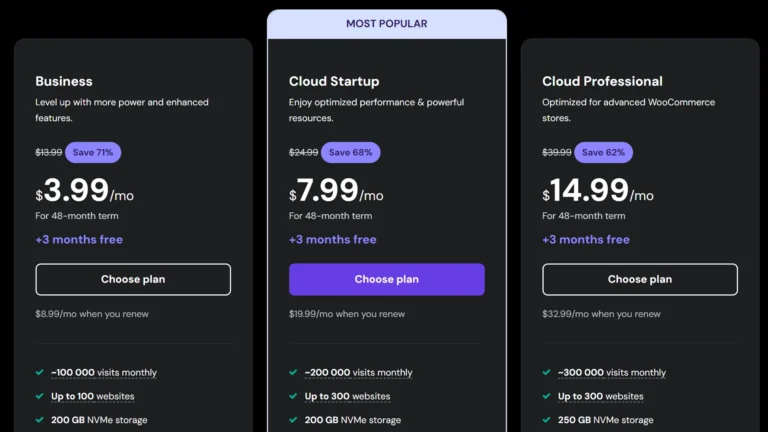The width and height of the screenshot is (768, 432).
Task: Click the Save 68% badge
Action: click(351, 152)
